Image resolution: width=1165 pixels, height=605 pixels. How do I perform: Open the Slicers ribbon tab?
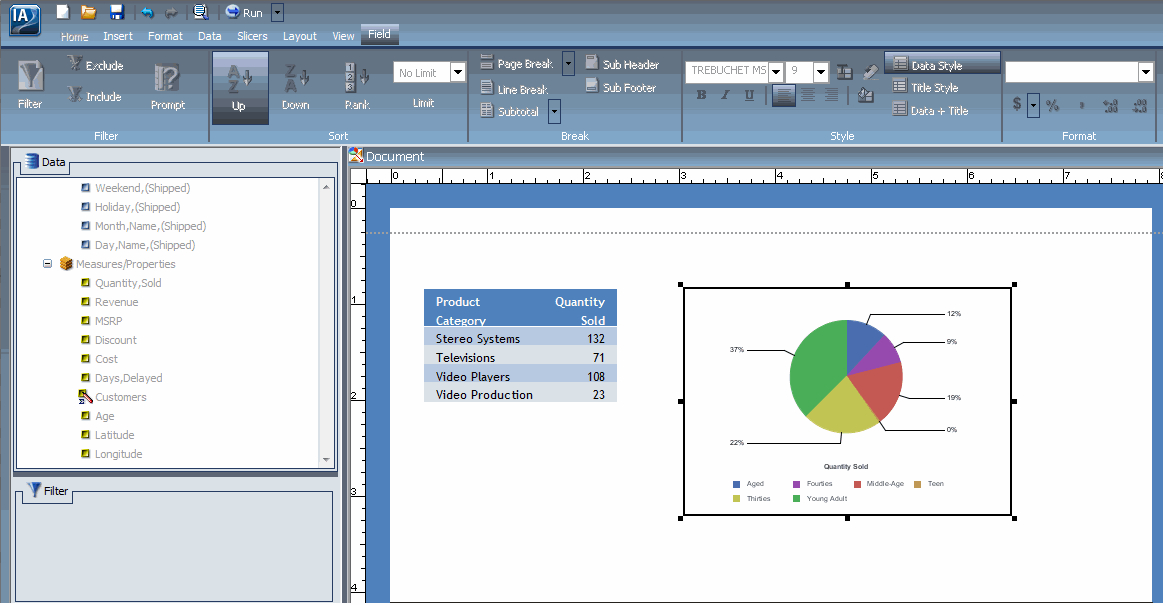[x=252, y=36]
